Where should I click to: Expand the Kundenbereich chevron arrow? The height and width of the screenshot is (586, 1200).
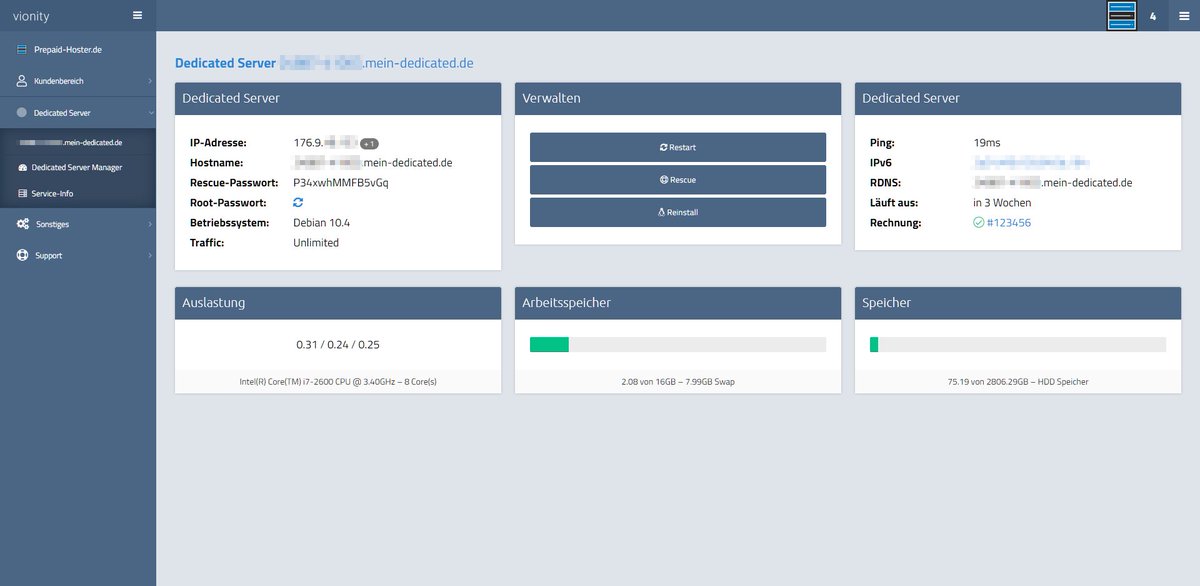(x=150, y=80)
